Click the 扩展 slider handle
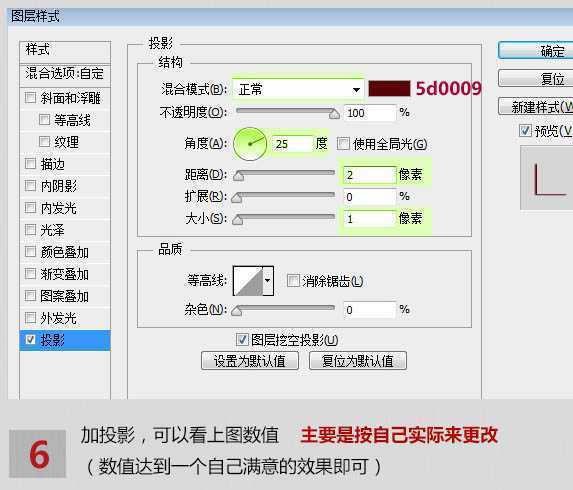573x490 pixels. click(x=237, y=198)
